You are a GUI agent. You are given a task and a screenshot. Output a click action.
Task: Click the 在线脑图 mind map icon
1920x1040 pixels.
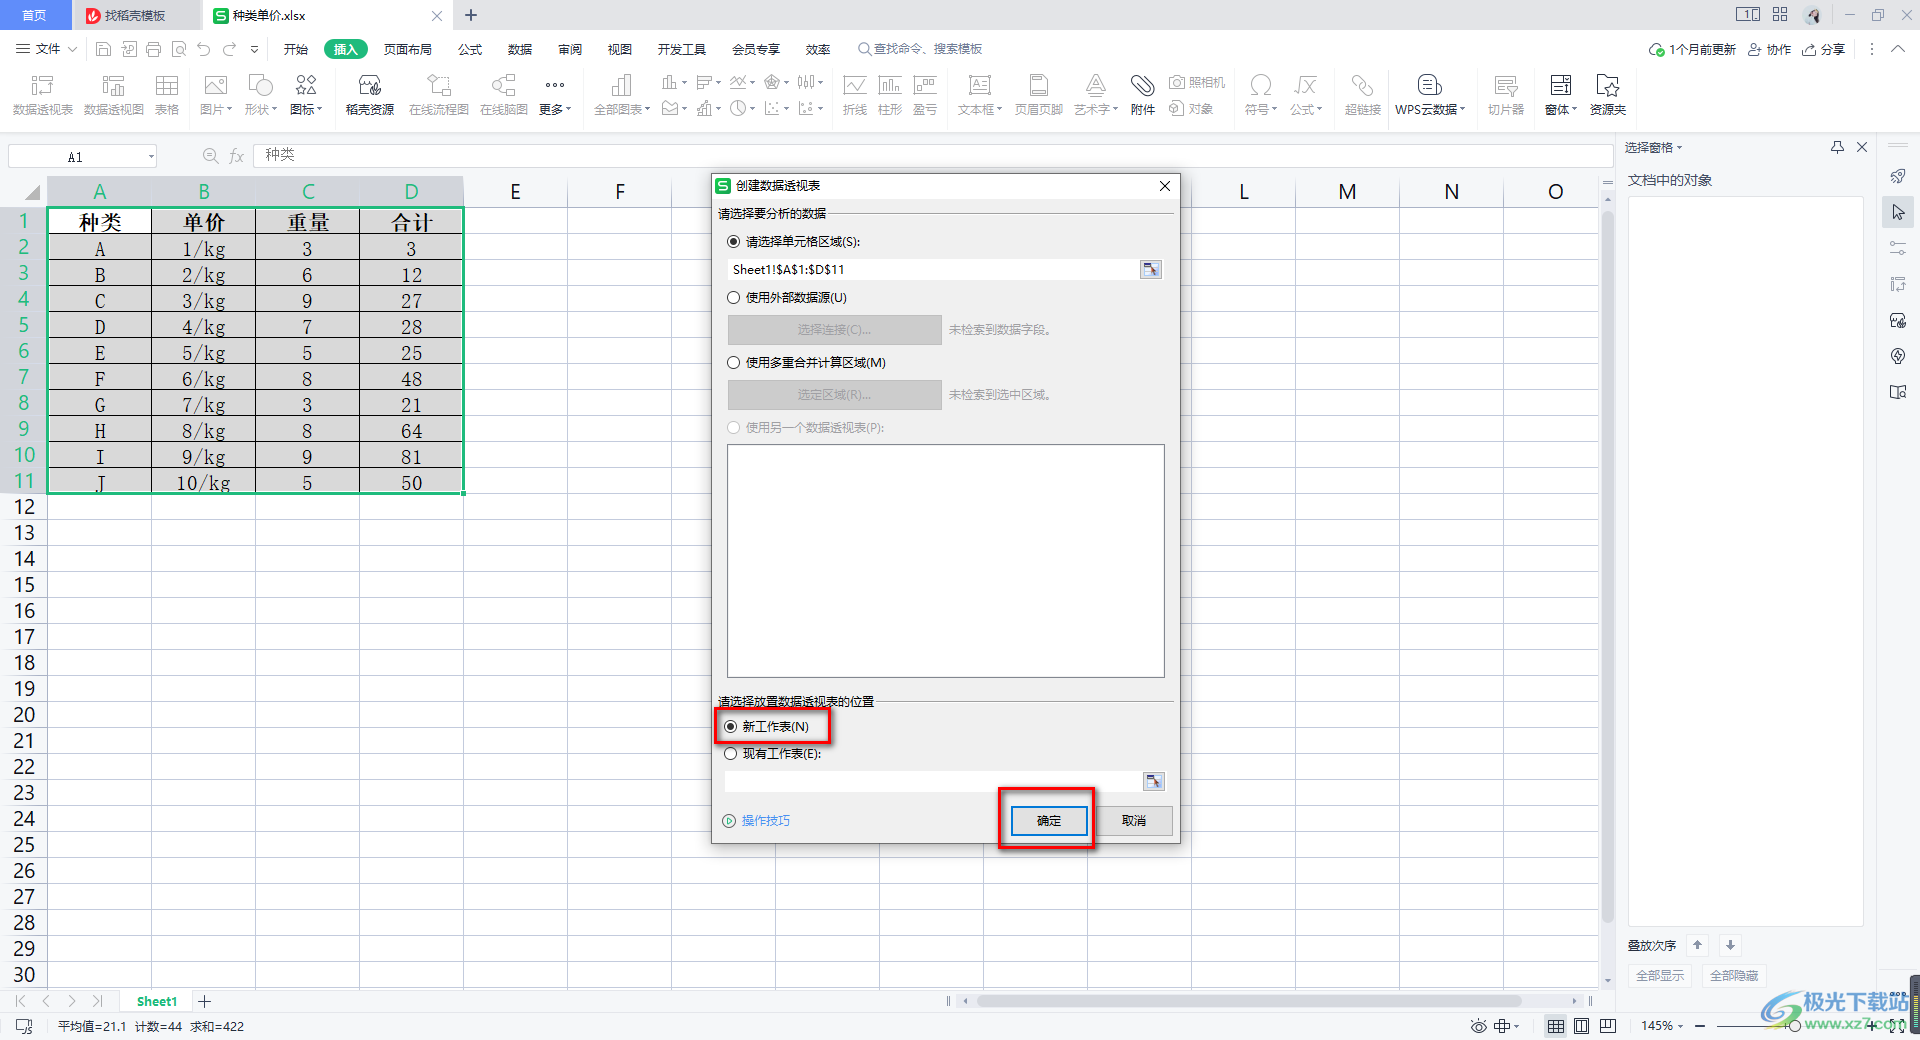[x=504, y=95]
